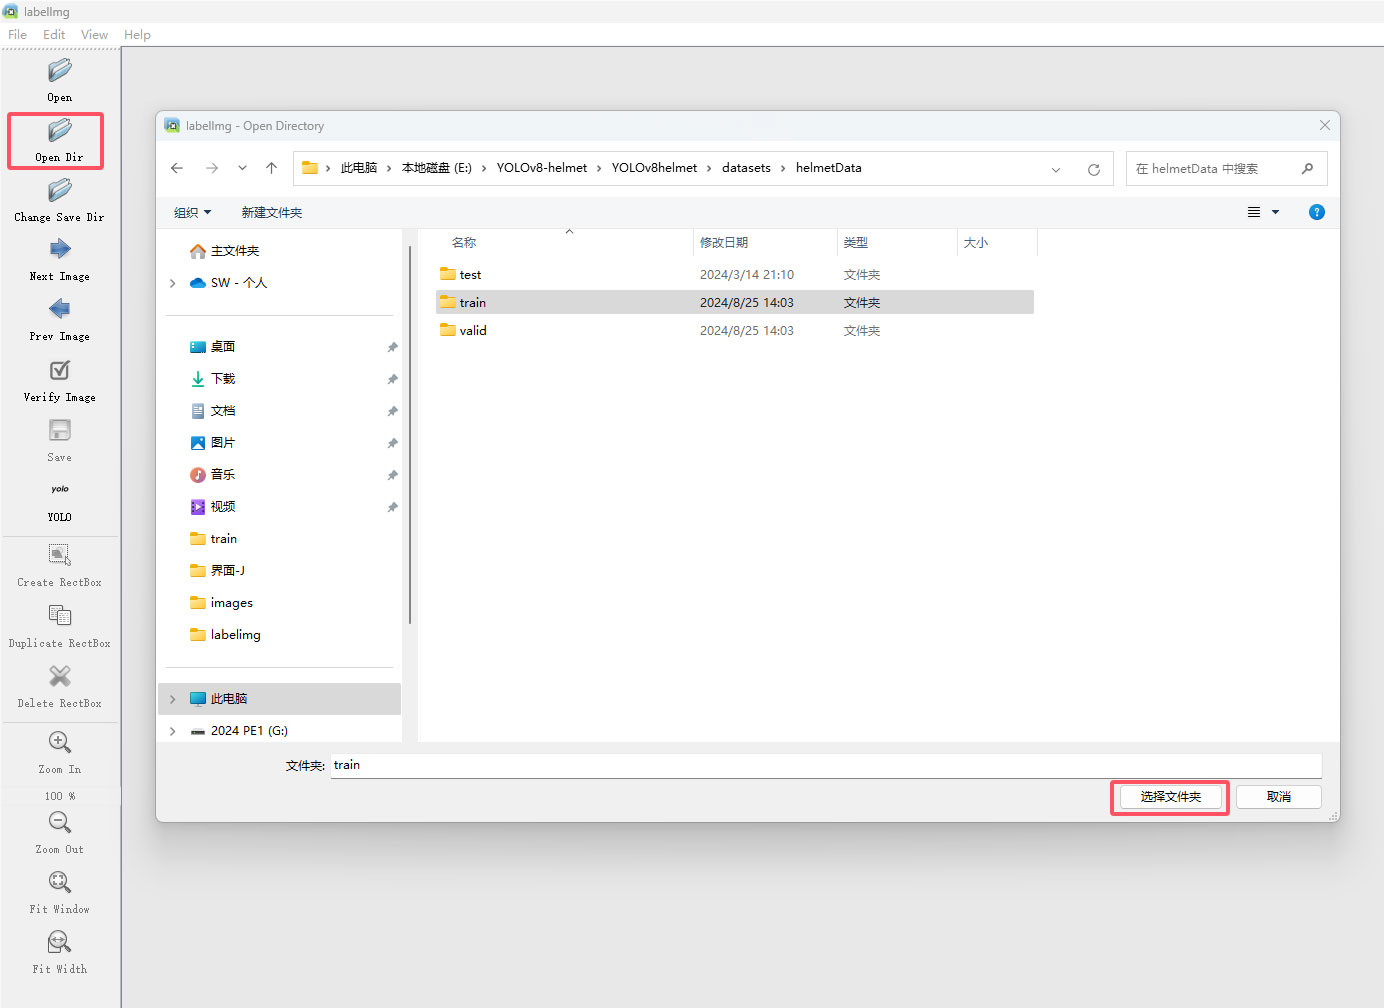Viewport: 1384px width, 1008px height.
Task: Open the 组织 dropdown menu
Action: 192,212
